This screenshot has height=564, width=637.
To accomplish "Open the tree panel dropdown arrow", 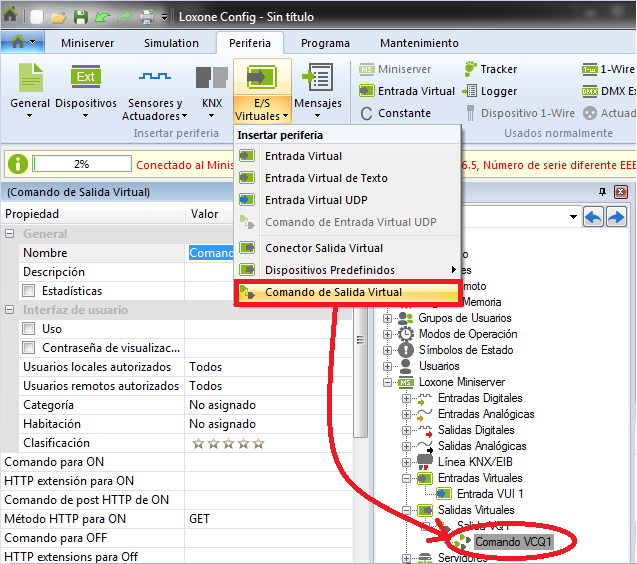I will click(573, 217).
